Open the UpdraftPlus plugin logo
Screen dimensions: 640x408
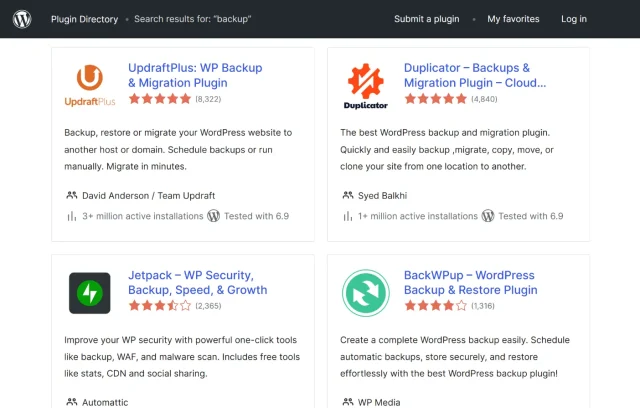click(x=90, y=86)
